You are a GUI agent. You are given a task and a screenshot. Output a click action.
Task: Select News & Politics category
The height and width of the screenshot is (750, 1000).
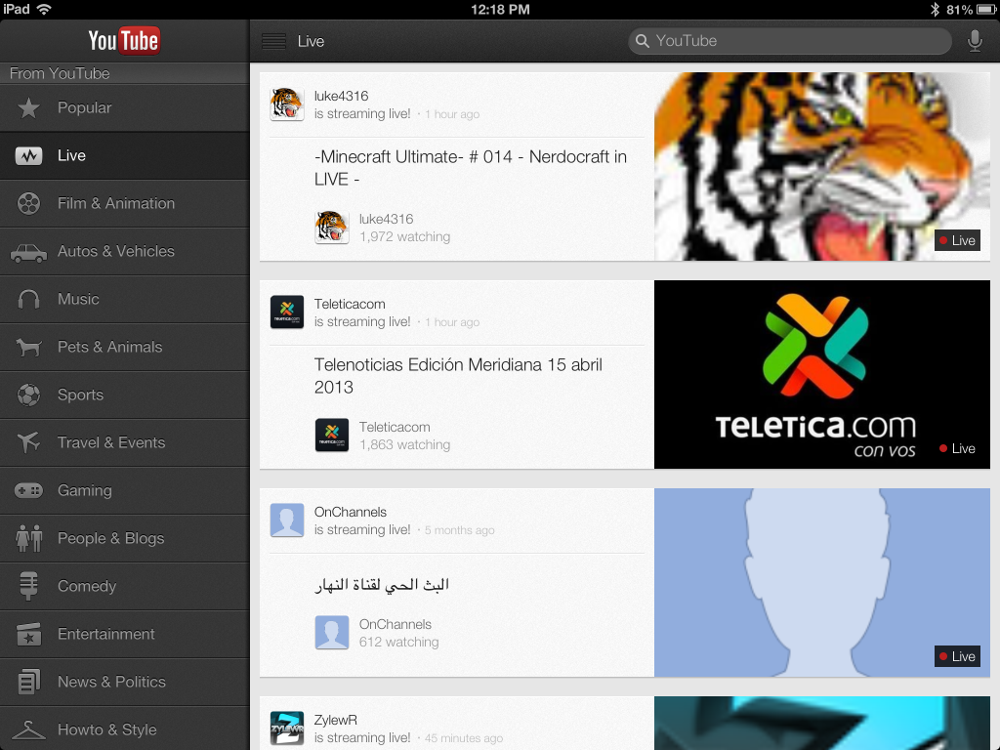pyautogui.click(x=124, y=682)
